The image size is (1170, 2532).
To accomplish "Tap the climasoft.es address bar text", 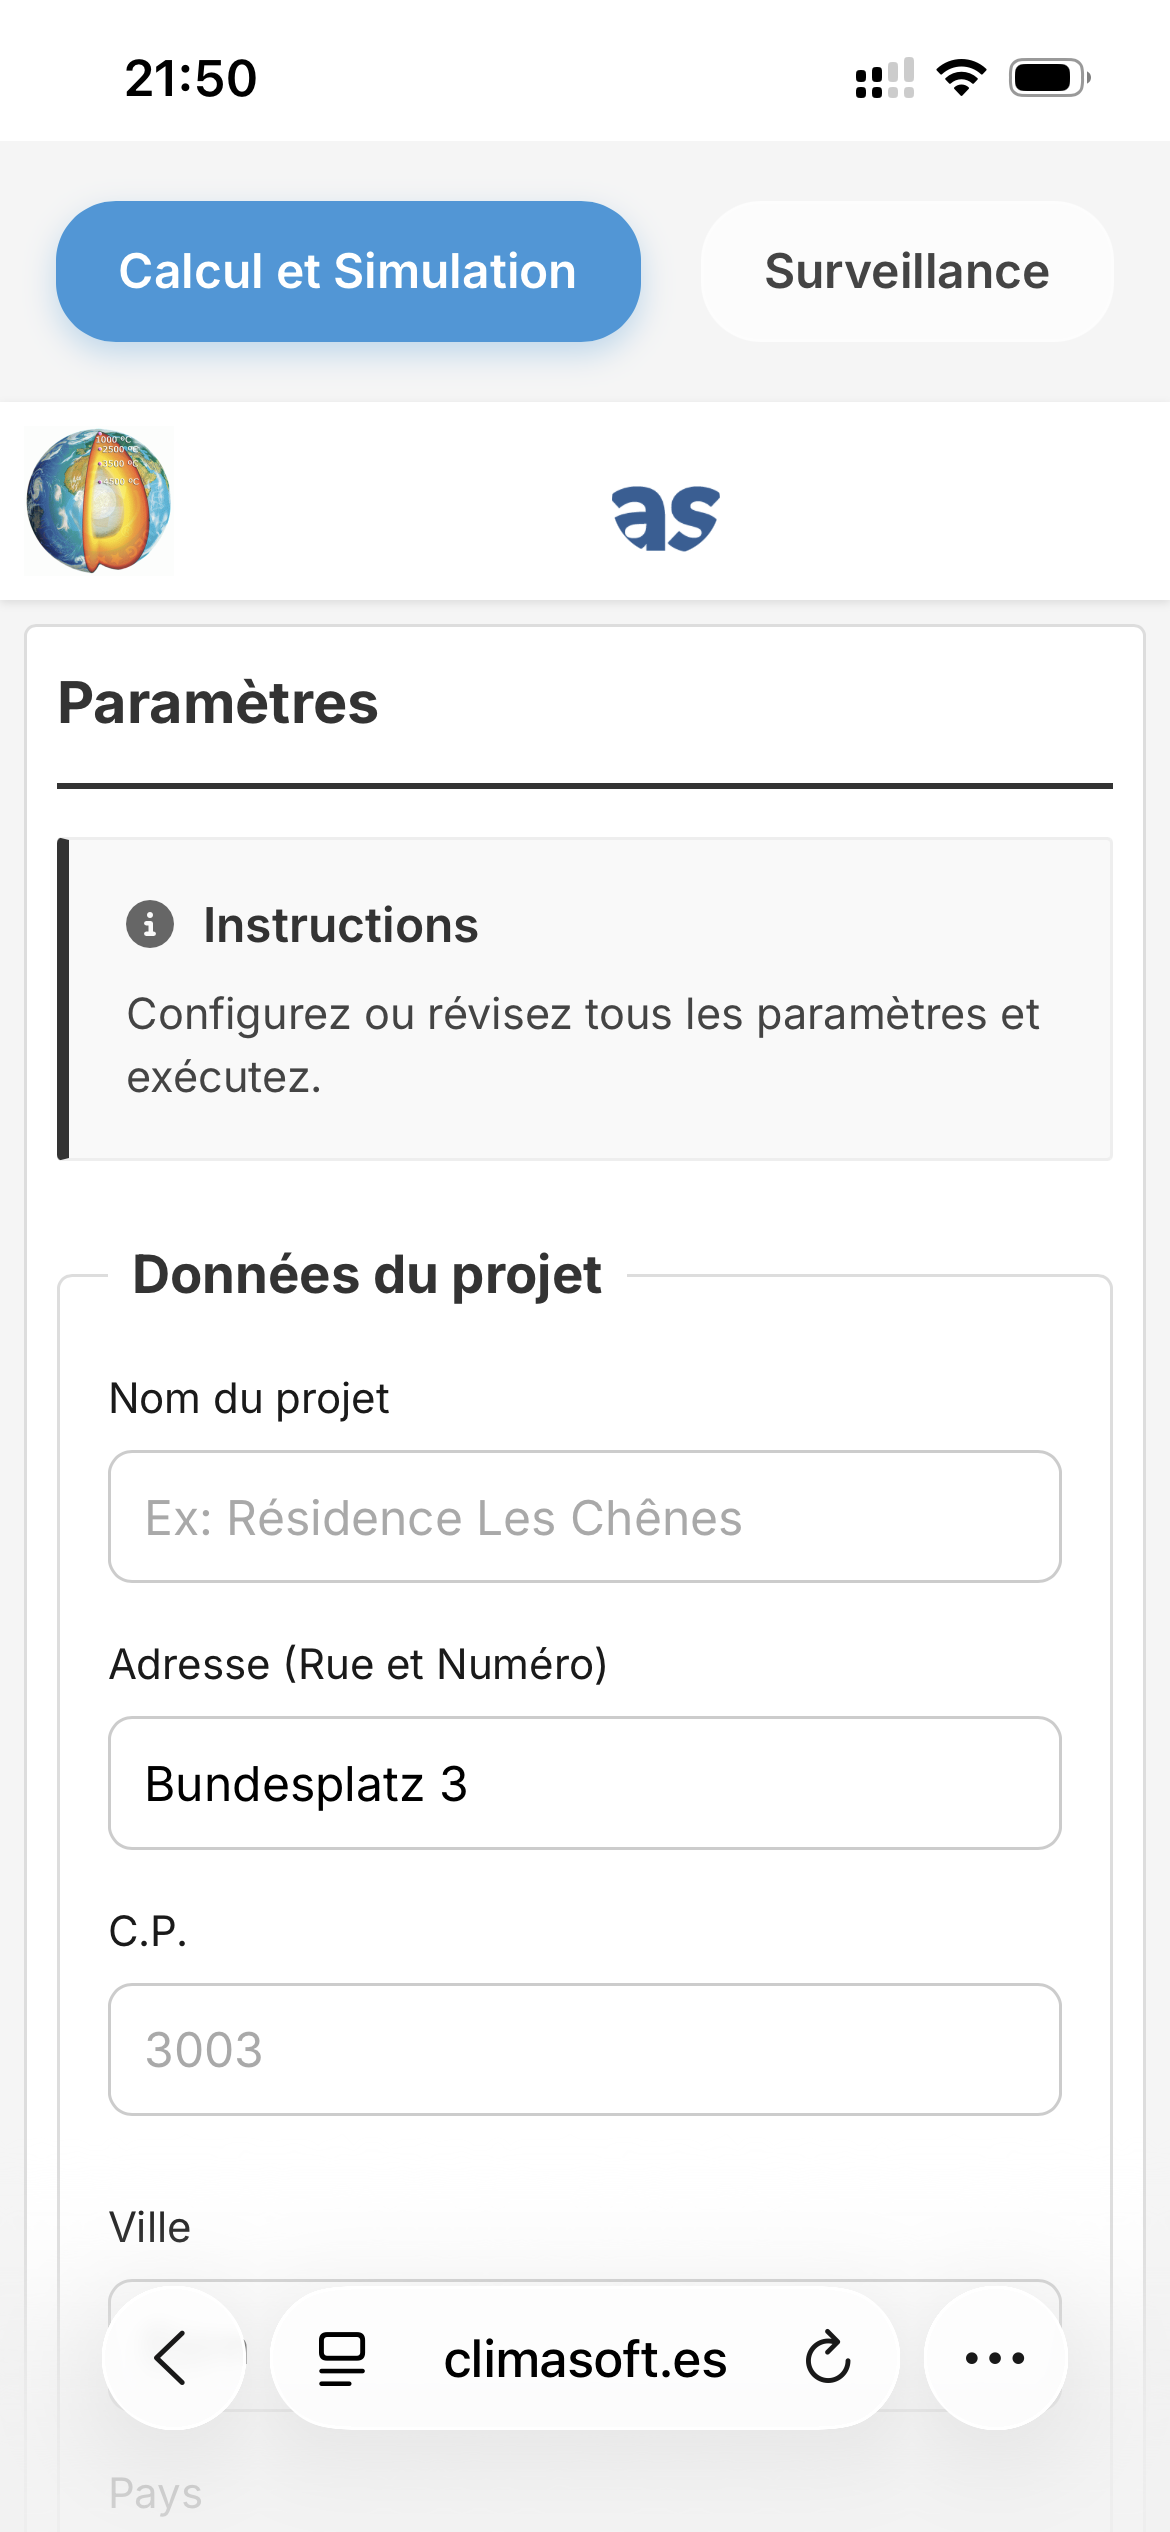I will pos(585,2360).
